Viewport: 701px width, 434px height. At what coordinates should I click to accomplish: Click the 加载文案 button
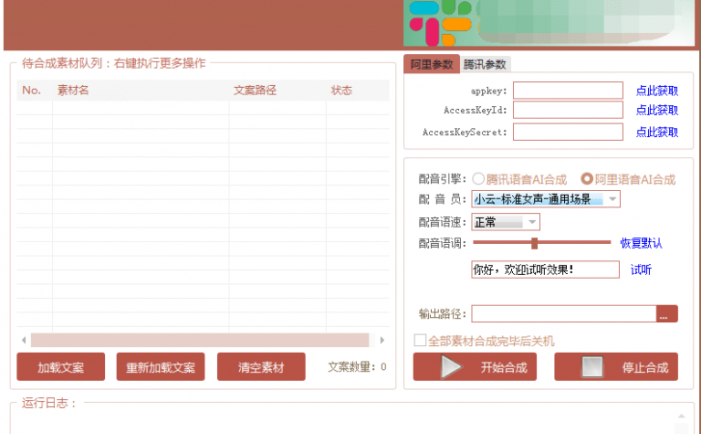pyautogui.click(x=61, y=367)
